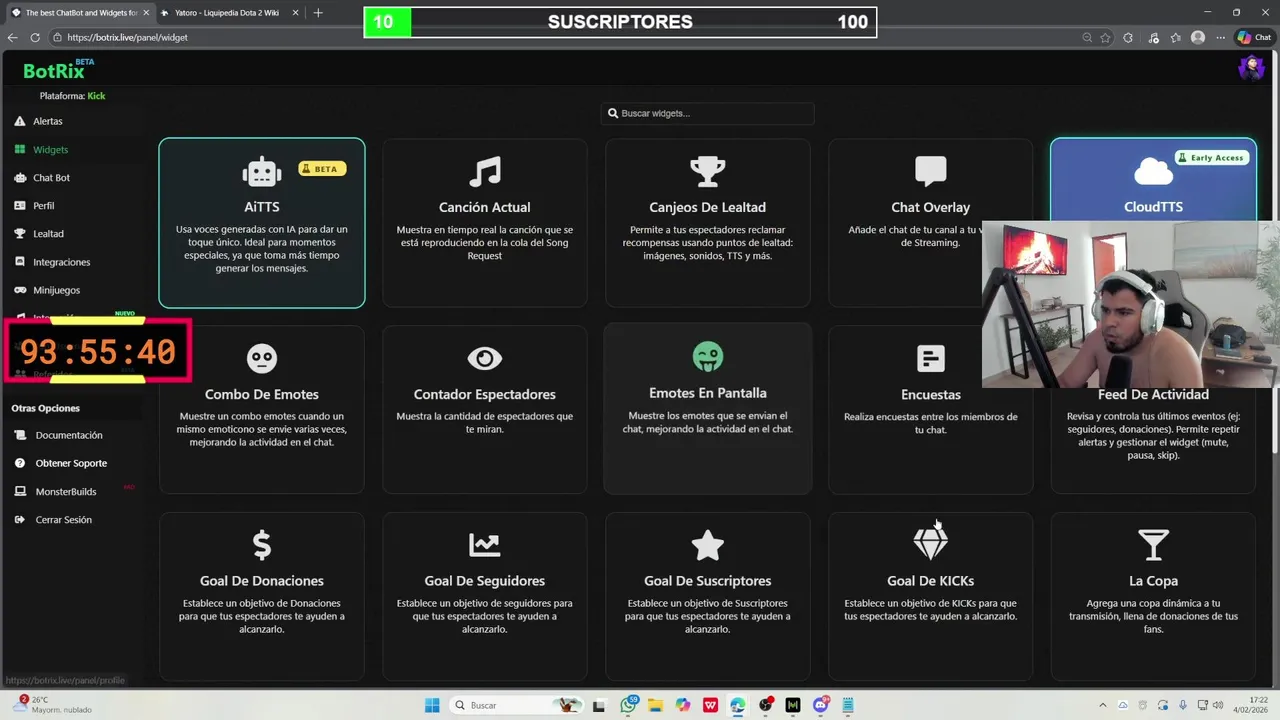Click the Encuestas poll icon
The width and height of the screenshot is (1280, 720).
pos(931,358)
